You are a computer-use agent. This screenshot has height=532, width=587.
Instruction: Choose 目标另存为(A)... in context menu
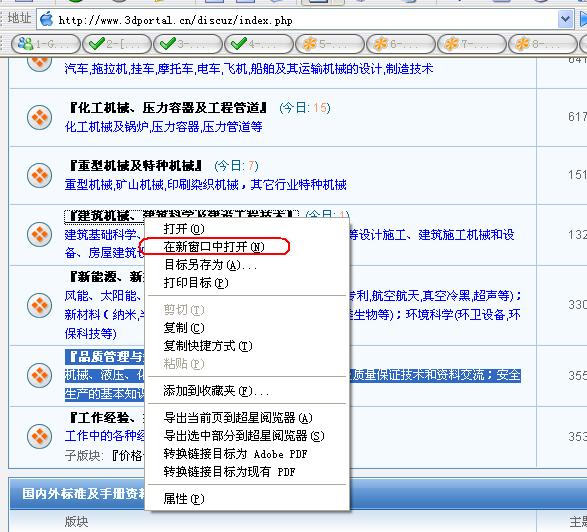[x=247, y=265]
